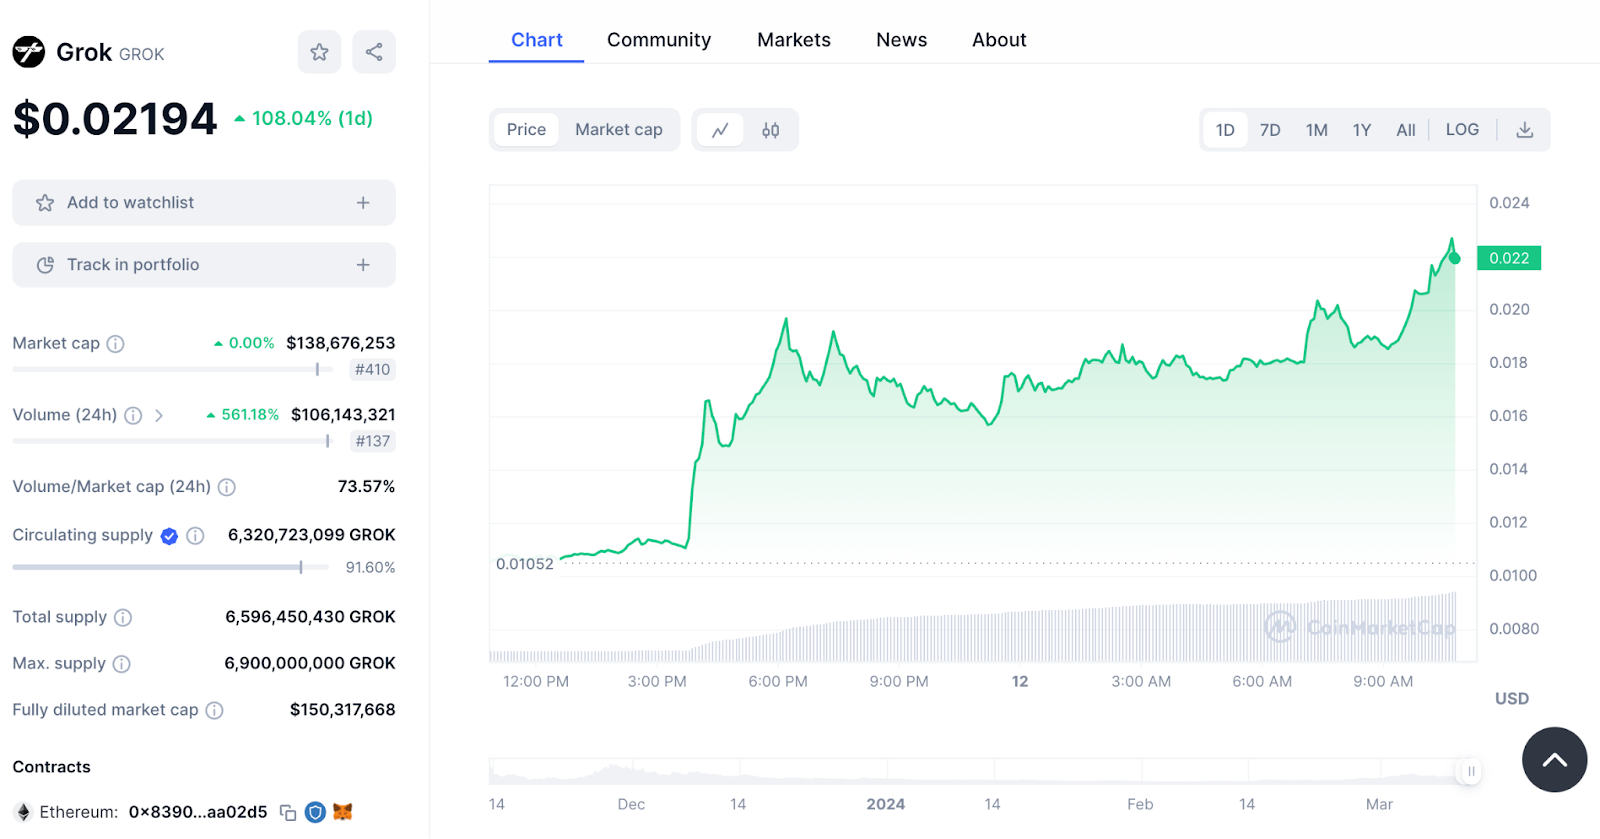Viewport: 1600px width, 839px height.
Task: Open the Markets tab
Action: pyautogui.click(x=793, y=40)
